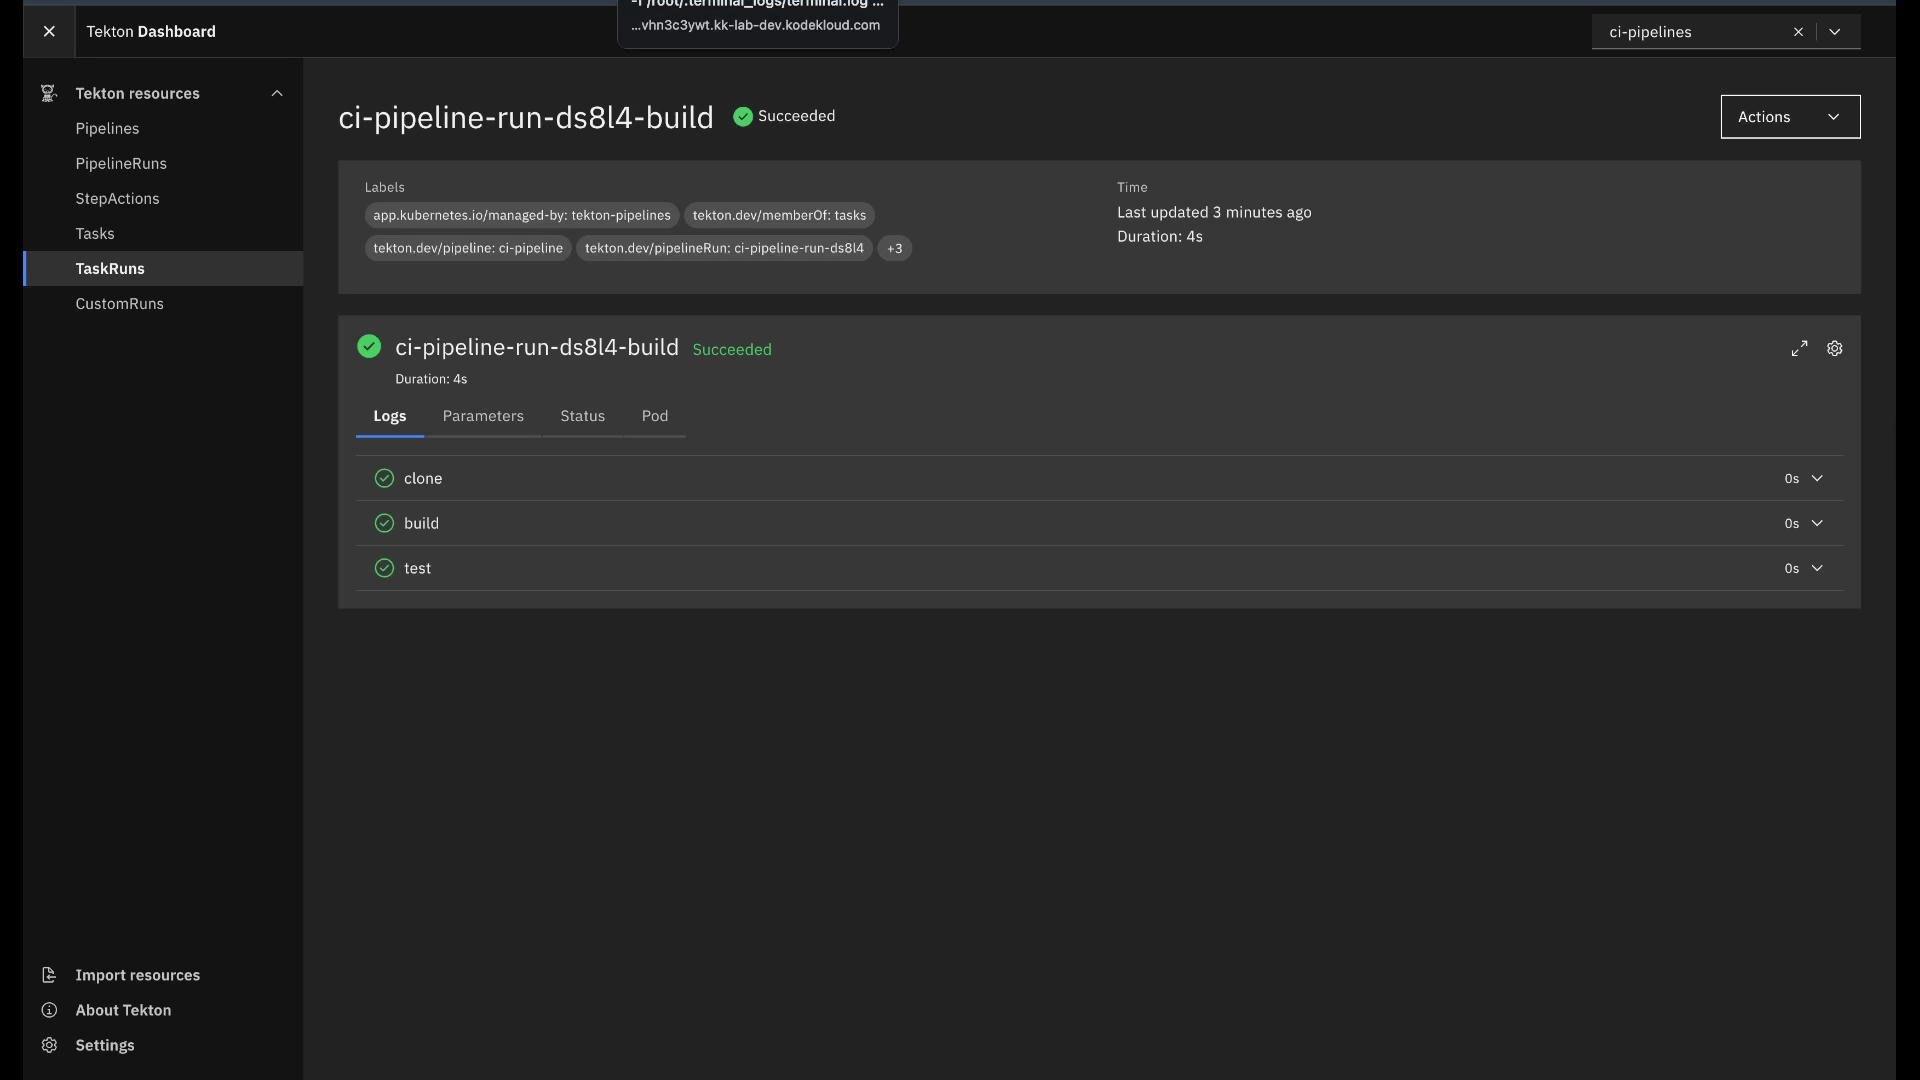Open Settings from the sidebar

click(x=105, y=1045)
